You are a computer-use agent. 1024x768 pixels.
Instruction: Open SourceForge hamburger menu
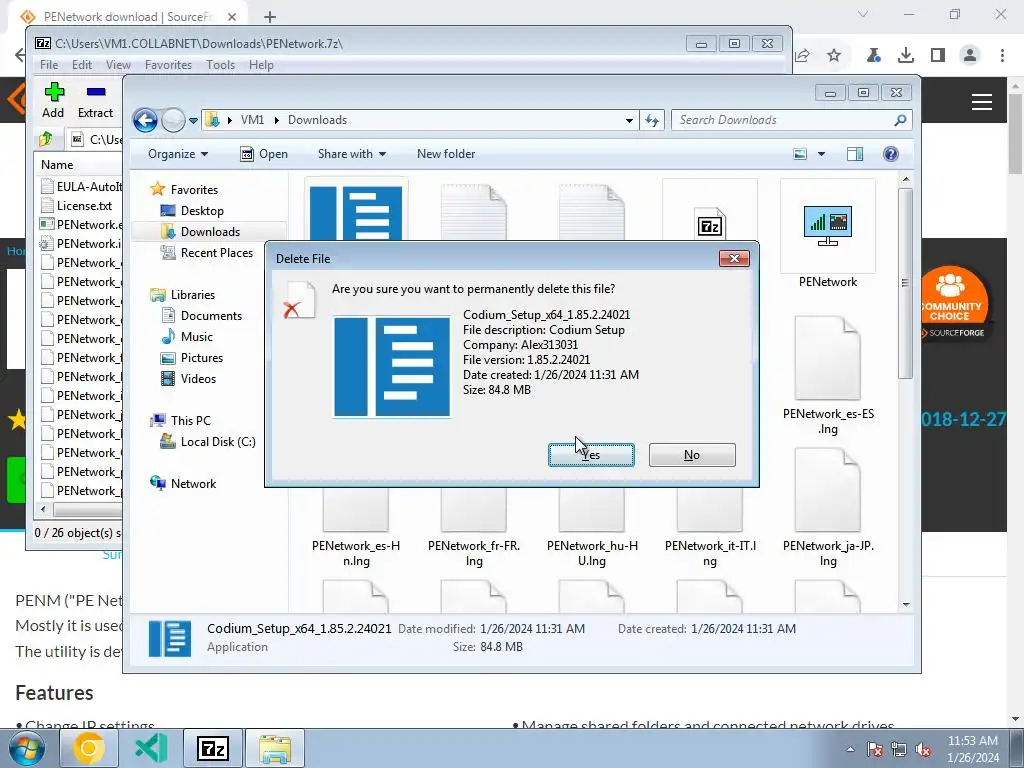click(x=982, y=102)
